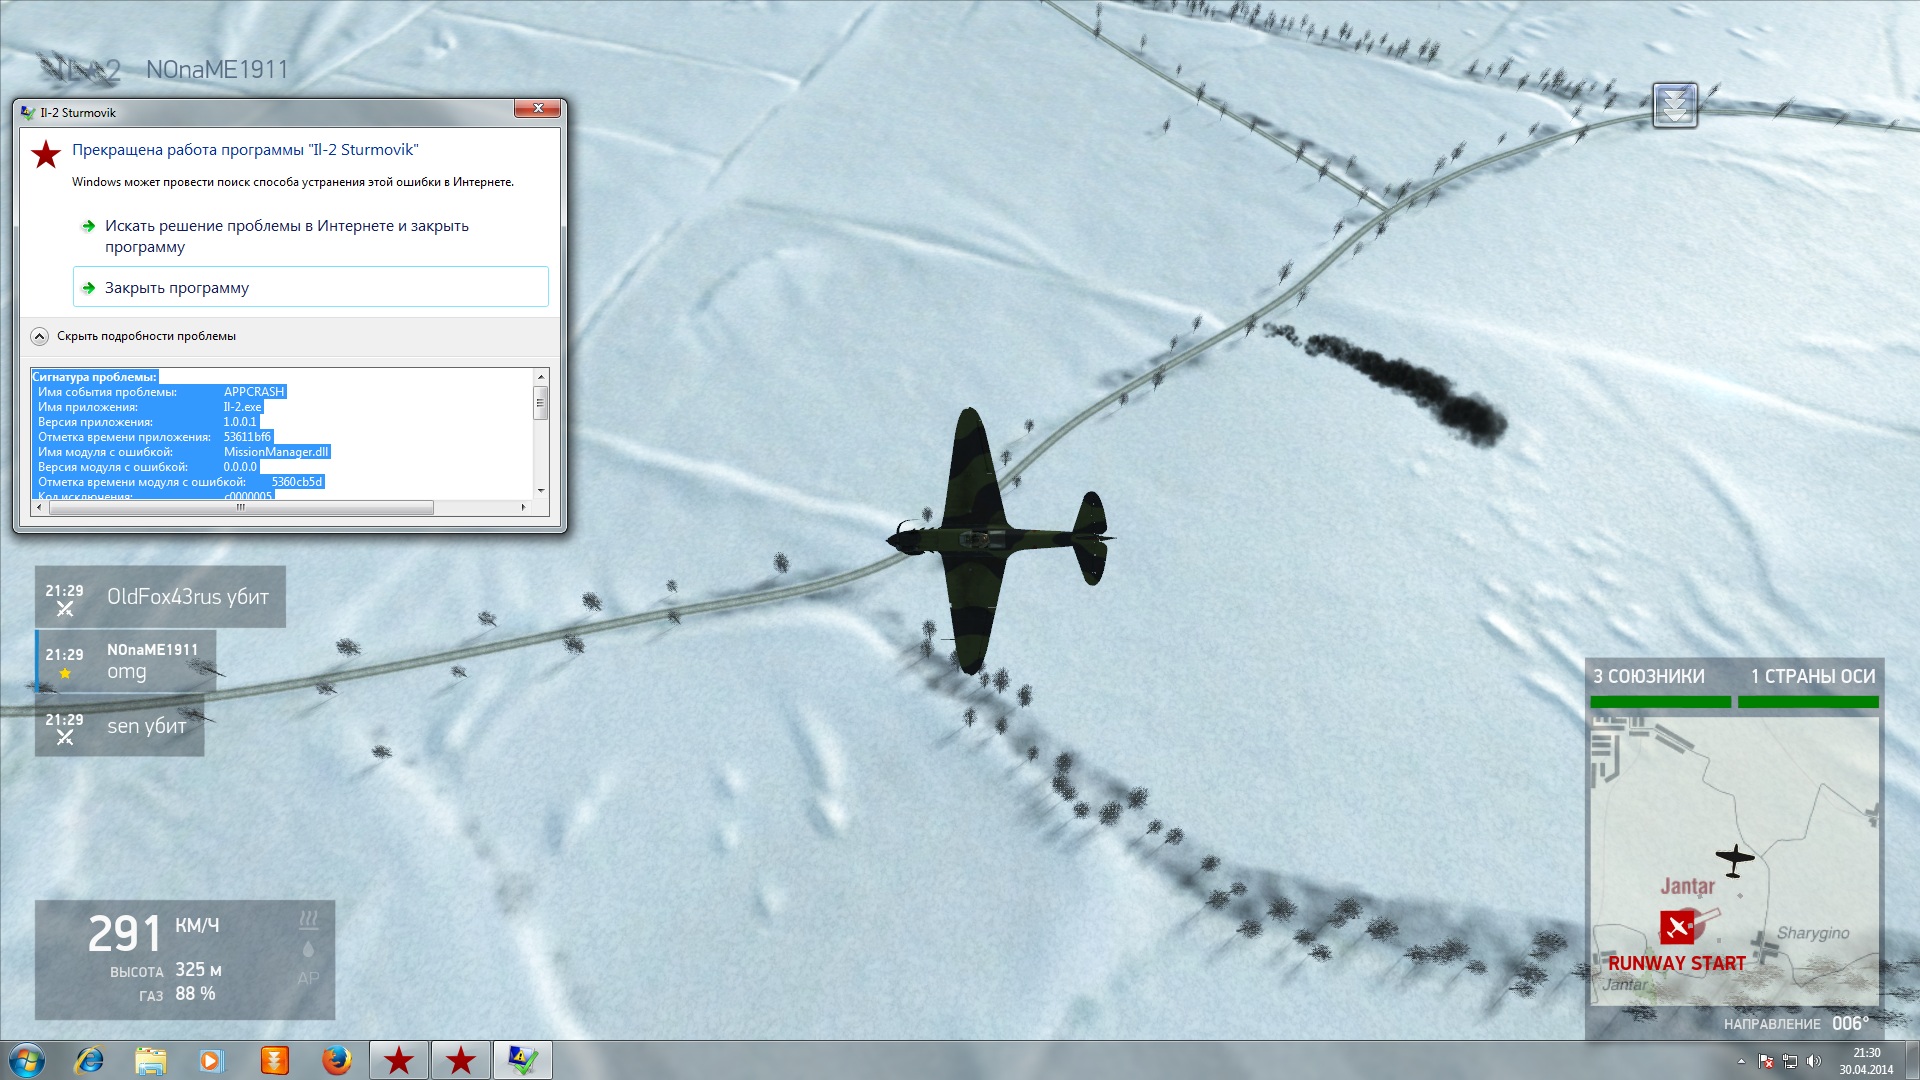Click the sen убит chat message
The height and width of the screenshot is (1080, 1920).
pos(120,726)
